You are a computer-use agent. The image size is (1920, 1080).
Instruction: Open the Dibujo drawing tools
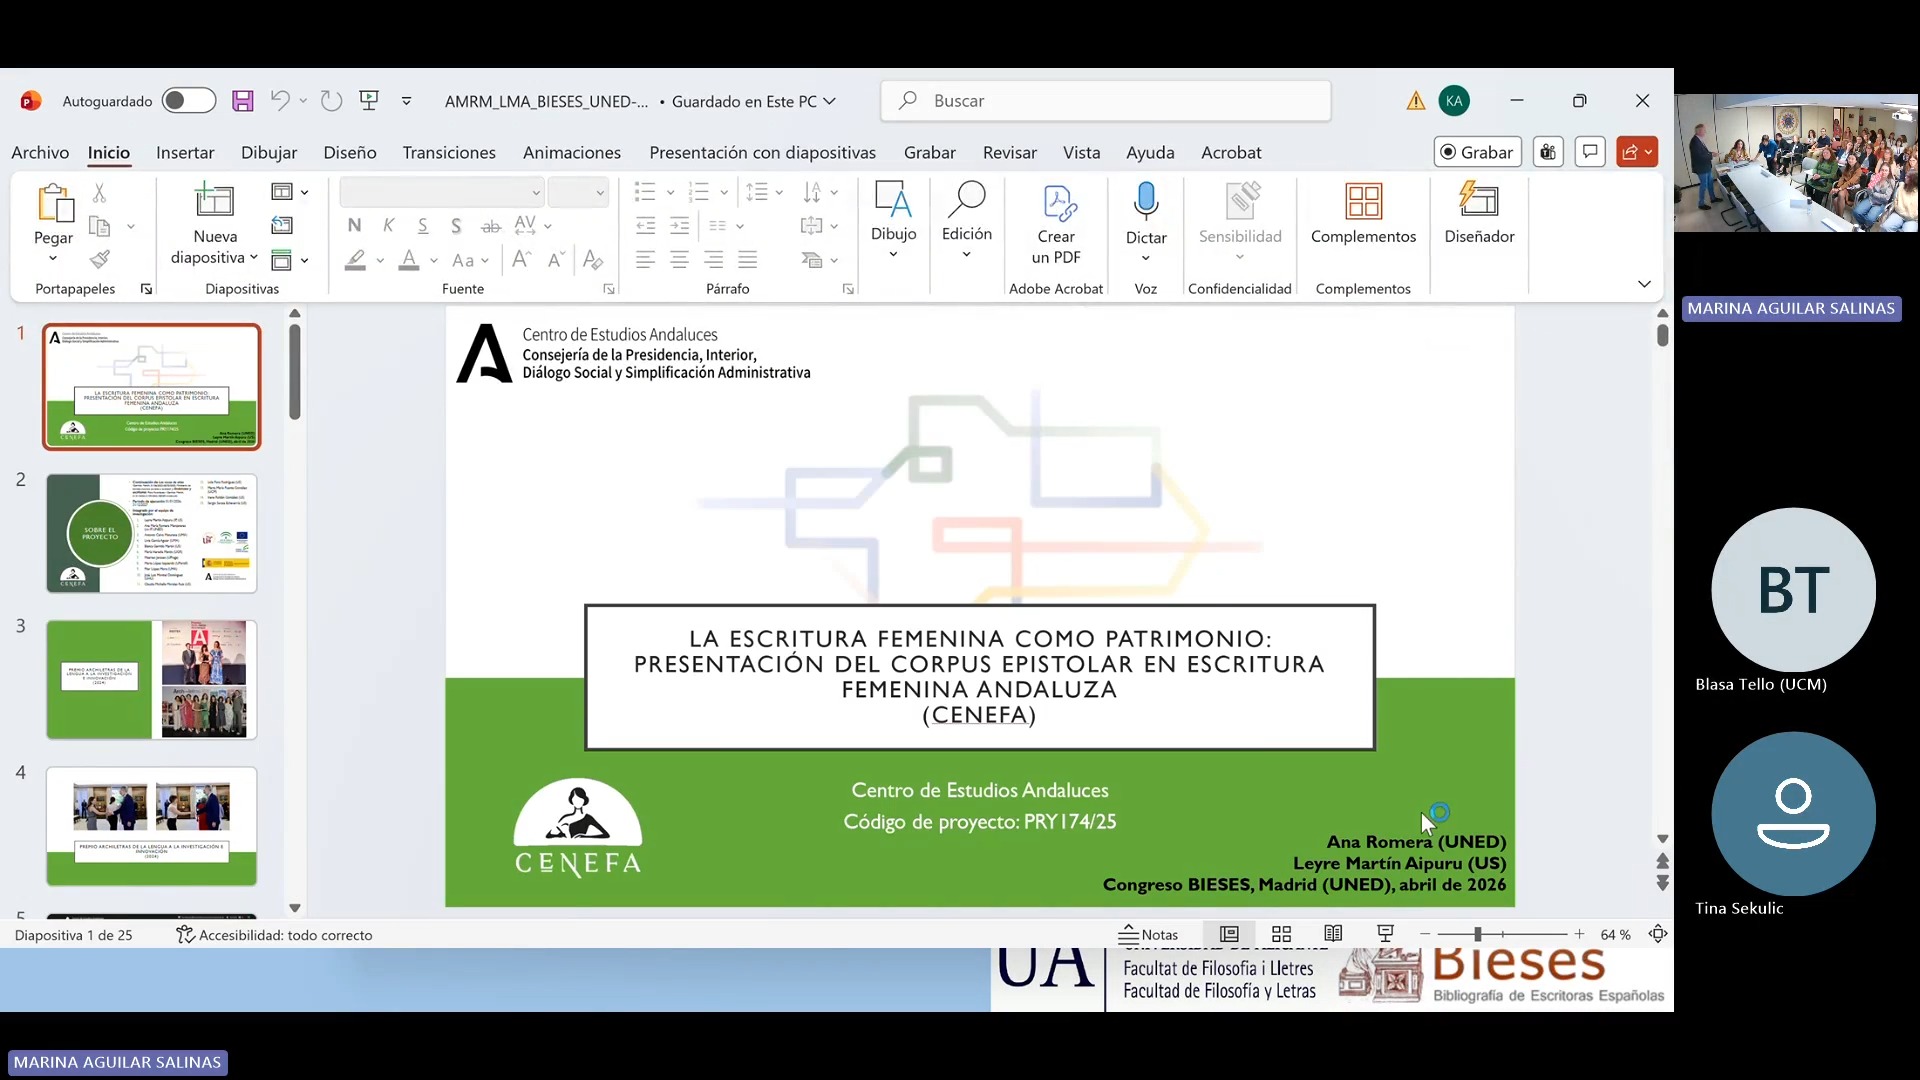click(893, 221)
